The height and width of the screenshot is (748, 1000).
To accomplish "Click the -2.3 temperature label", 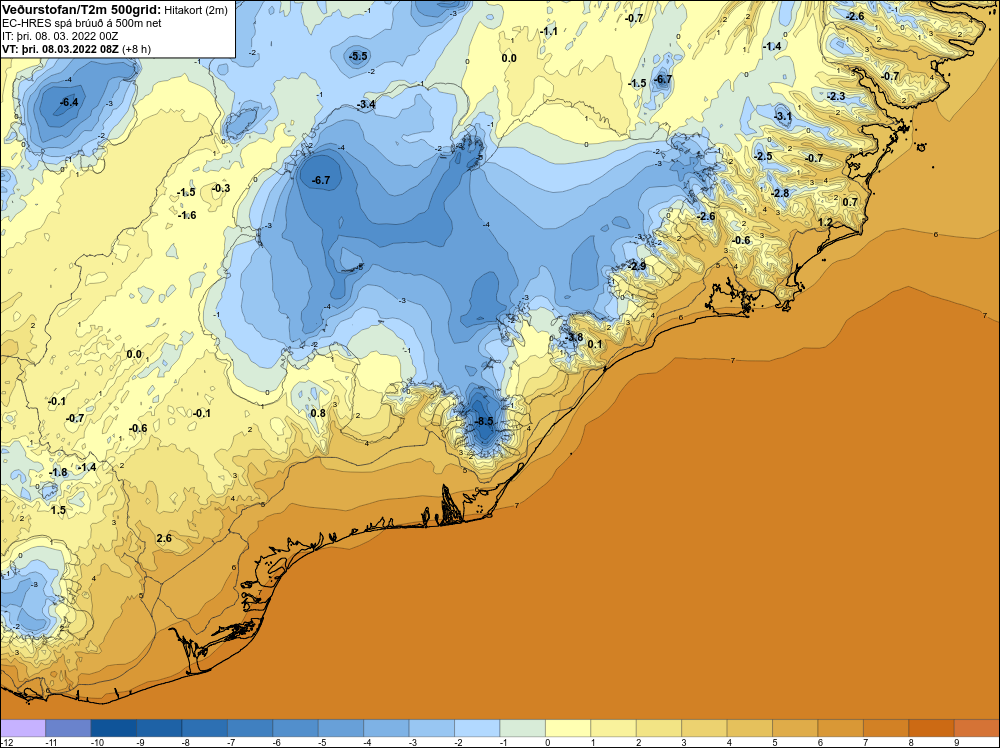I will (835, 96).
